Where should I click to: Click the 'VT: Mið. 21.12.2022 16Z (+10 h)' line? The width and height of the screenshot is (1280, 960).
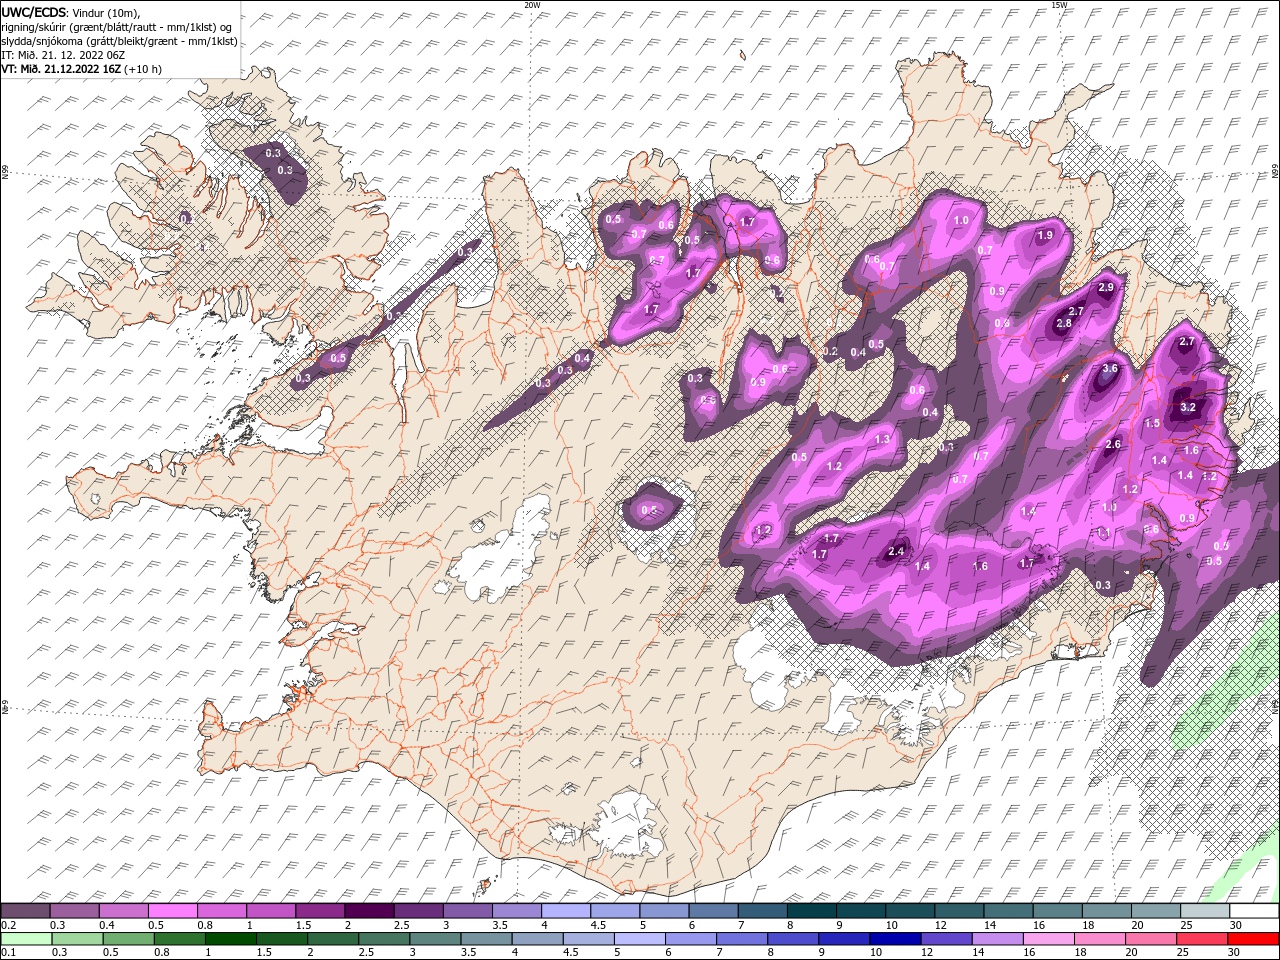click(81, 69)
